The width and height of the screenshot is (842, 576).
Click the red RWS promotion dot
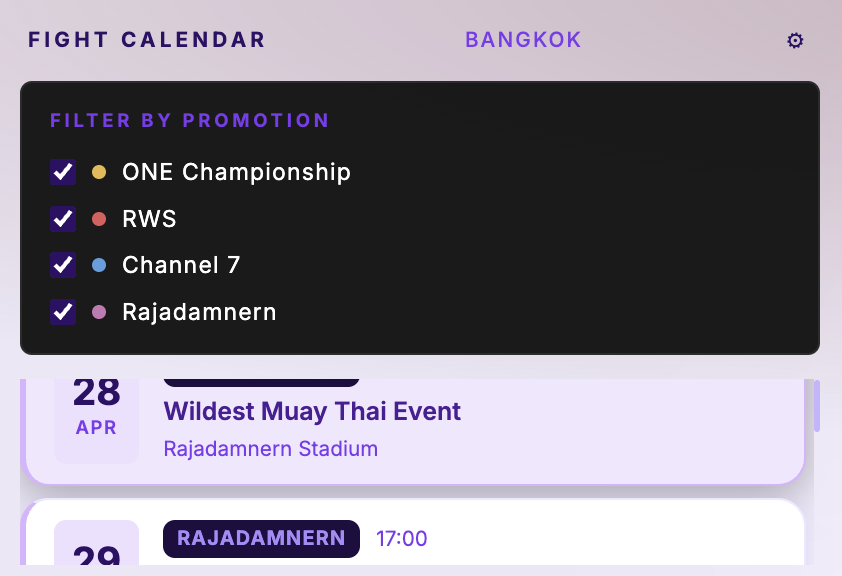point(98,219)
